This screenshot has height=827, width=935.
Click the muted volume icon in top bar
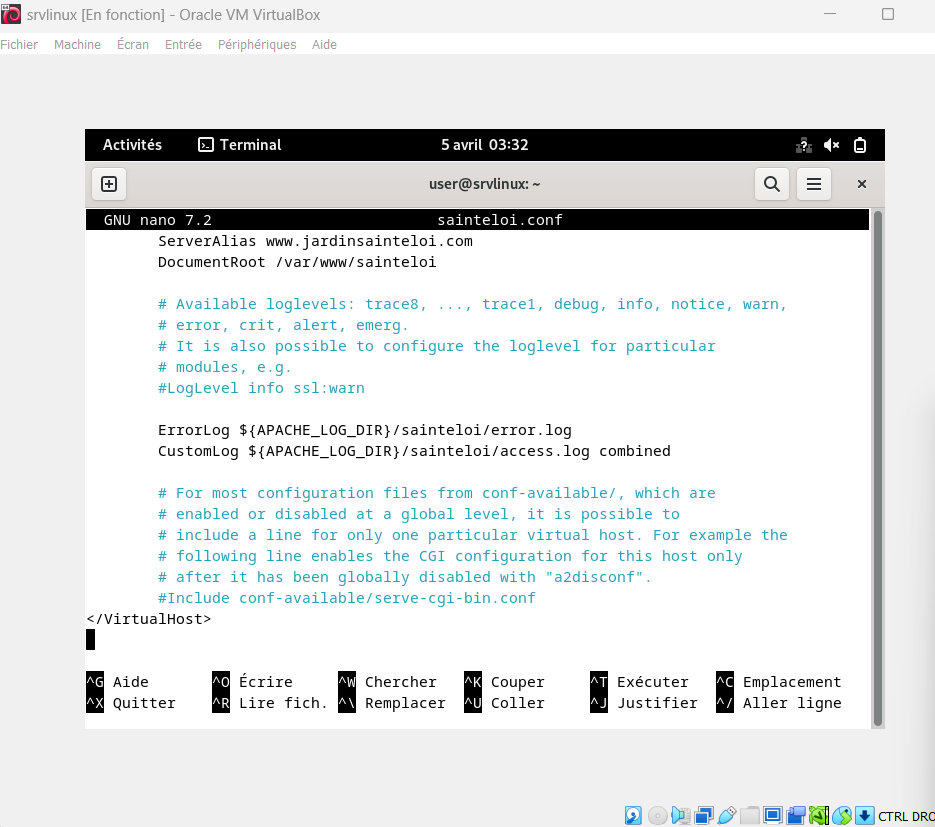tap(831, 145)
